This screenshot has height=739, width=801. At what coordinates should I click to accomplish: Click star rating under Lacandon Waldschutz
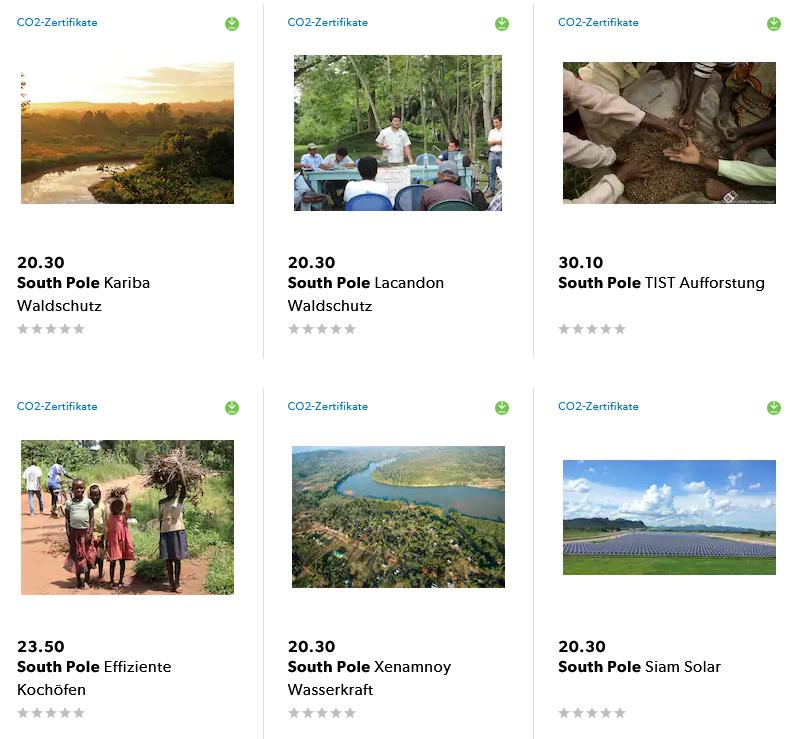(x=321, y=329)
